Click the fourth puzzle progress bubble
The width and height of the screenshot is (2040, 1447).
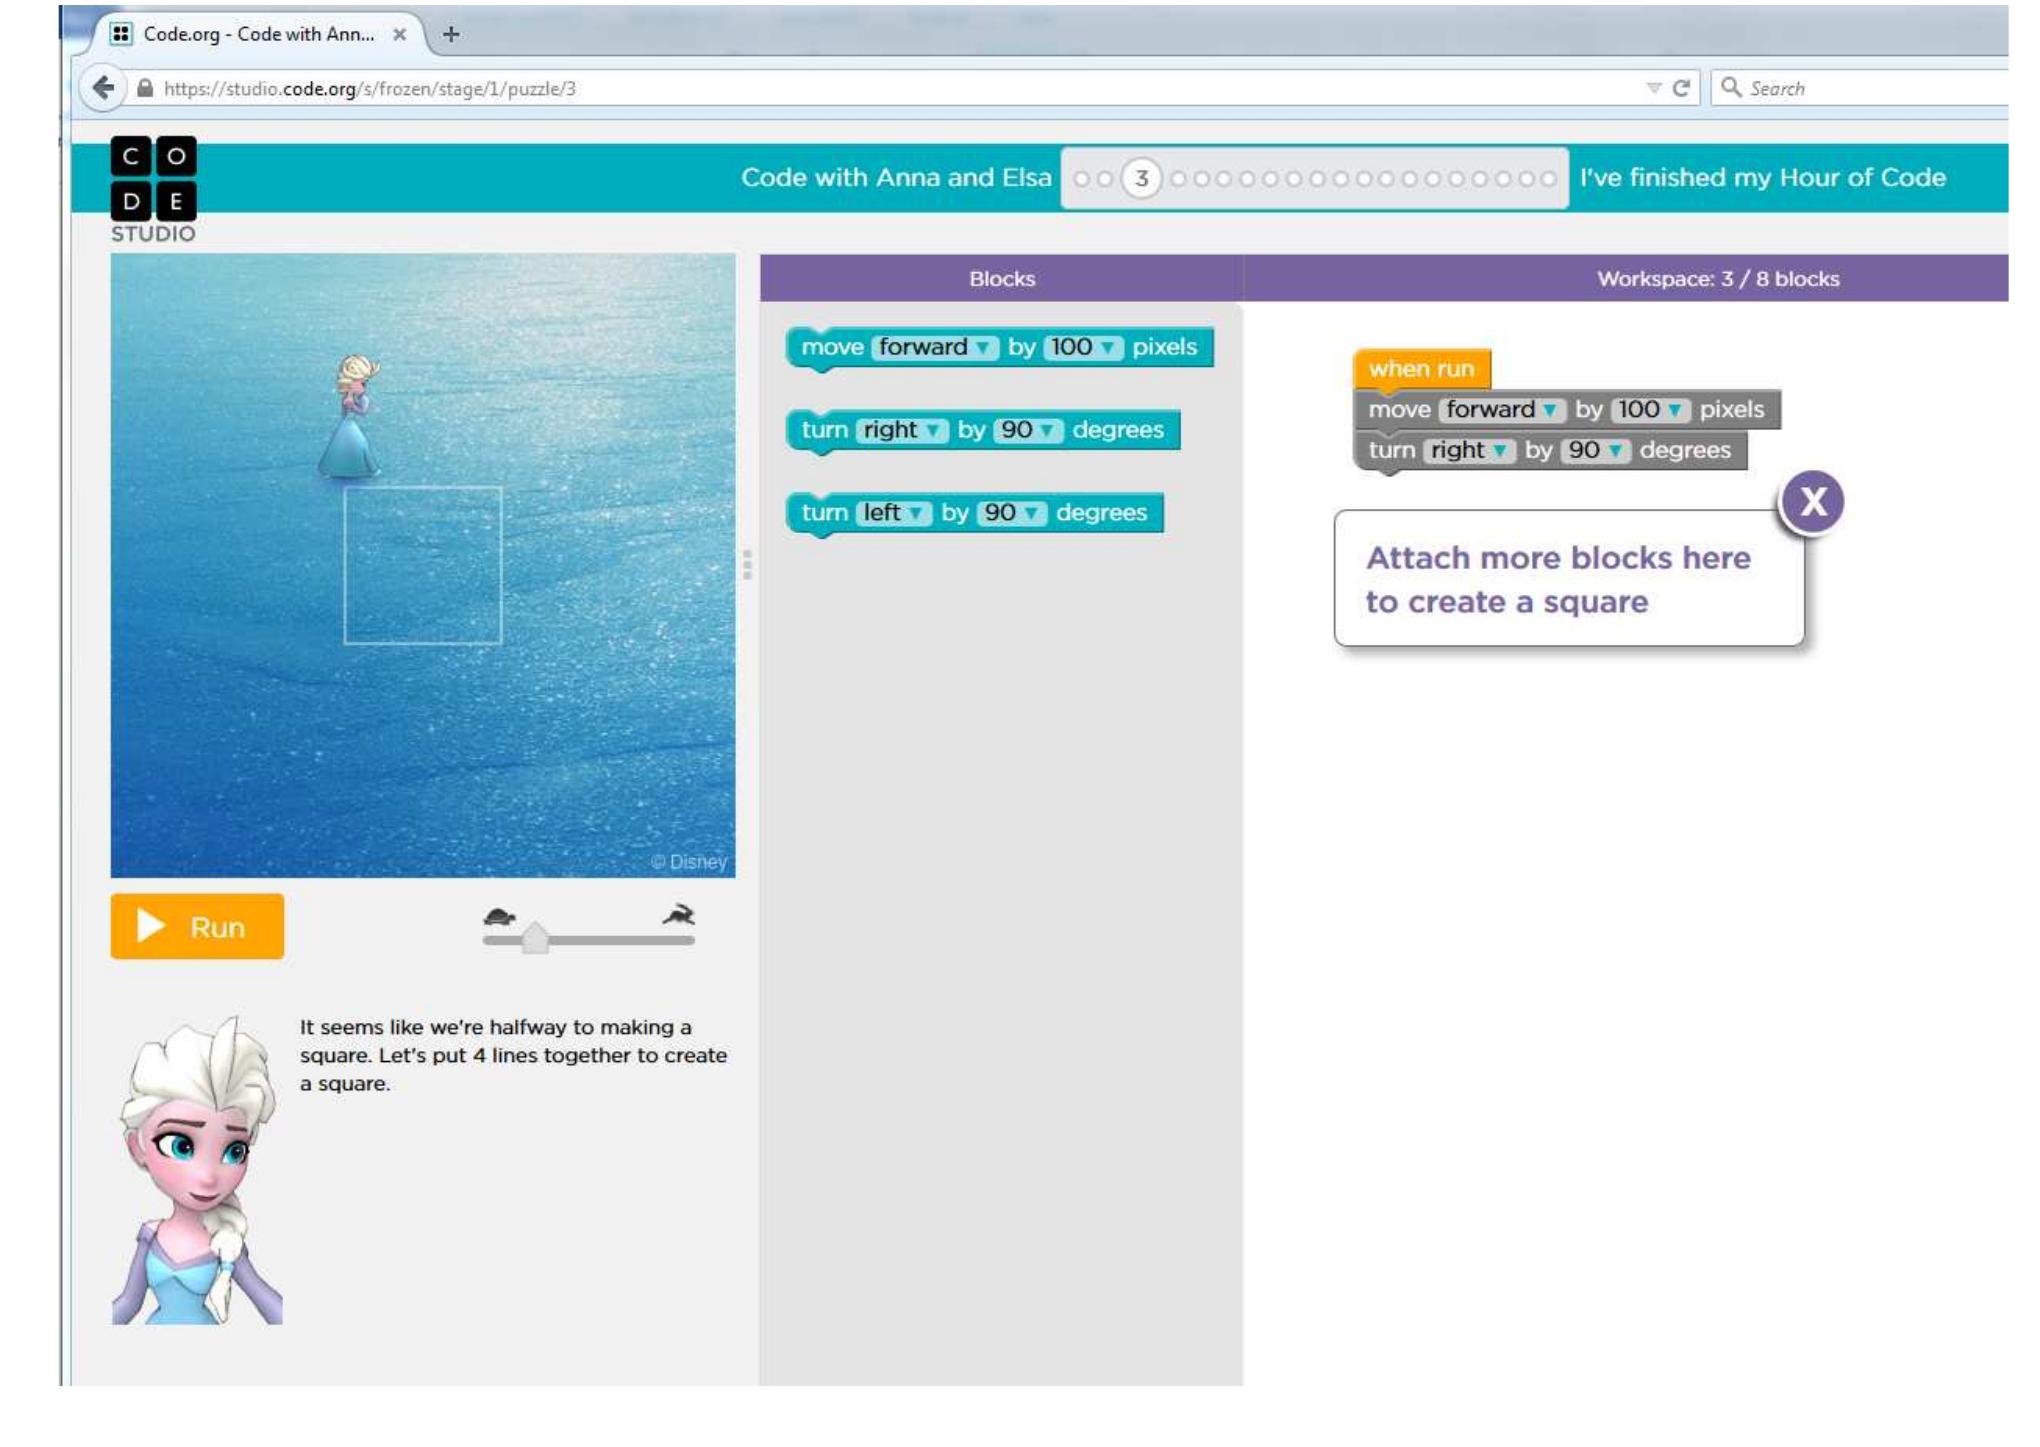pyautogui.click(x=1178, y=179)
